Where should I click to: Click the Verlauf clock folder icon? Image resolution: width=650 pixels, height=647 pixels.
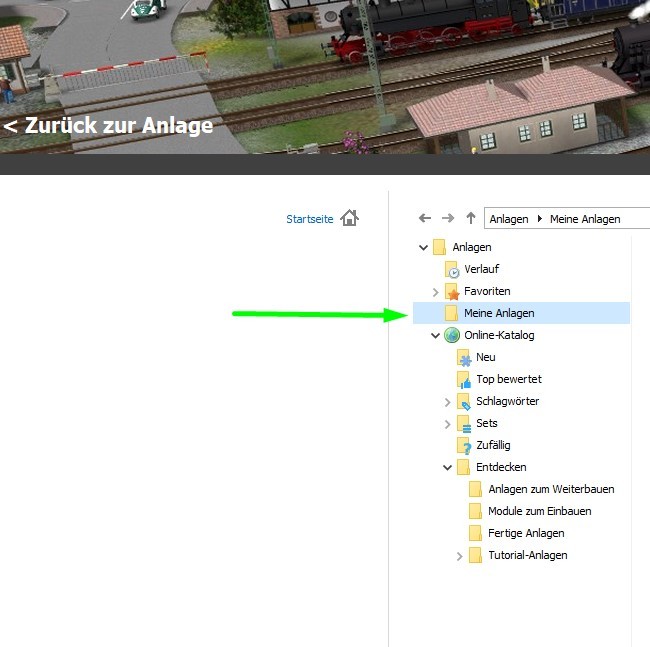point(452,269)
